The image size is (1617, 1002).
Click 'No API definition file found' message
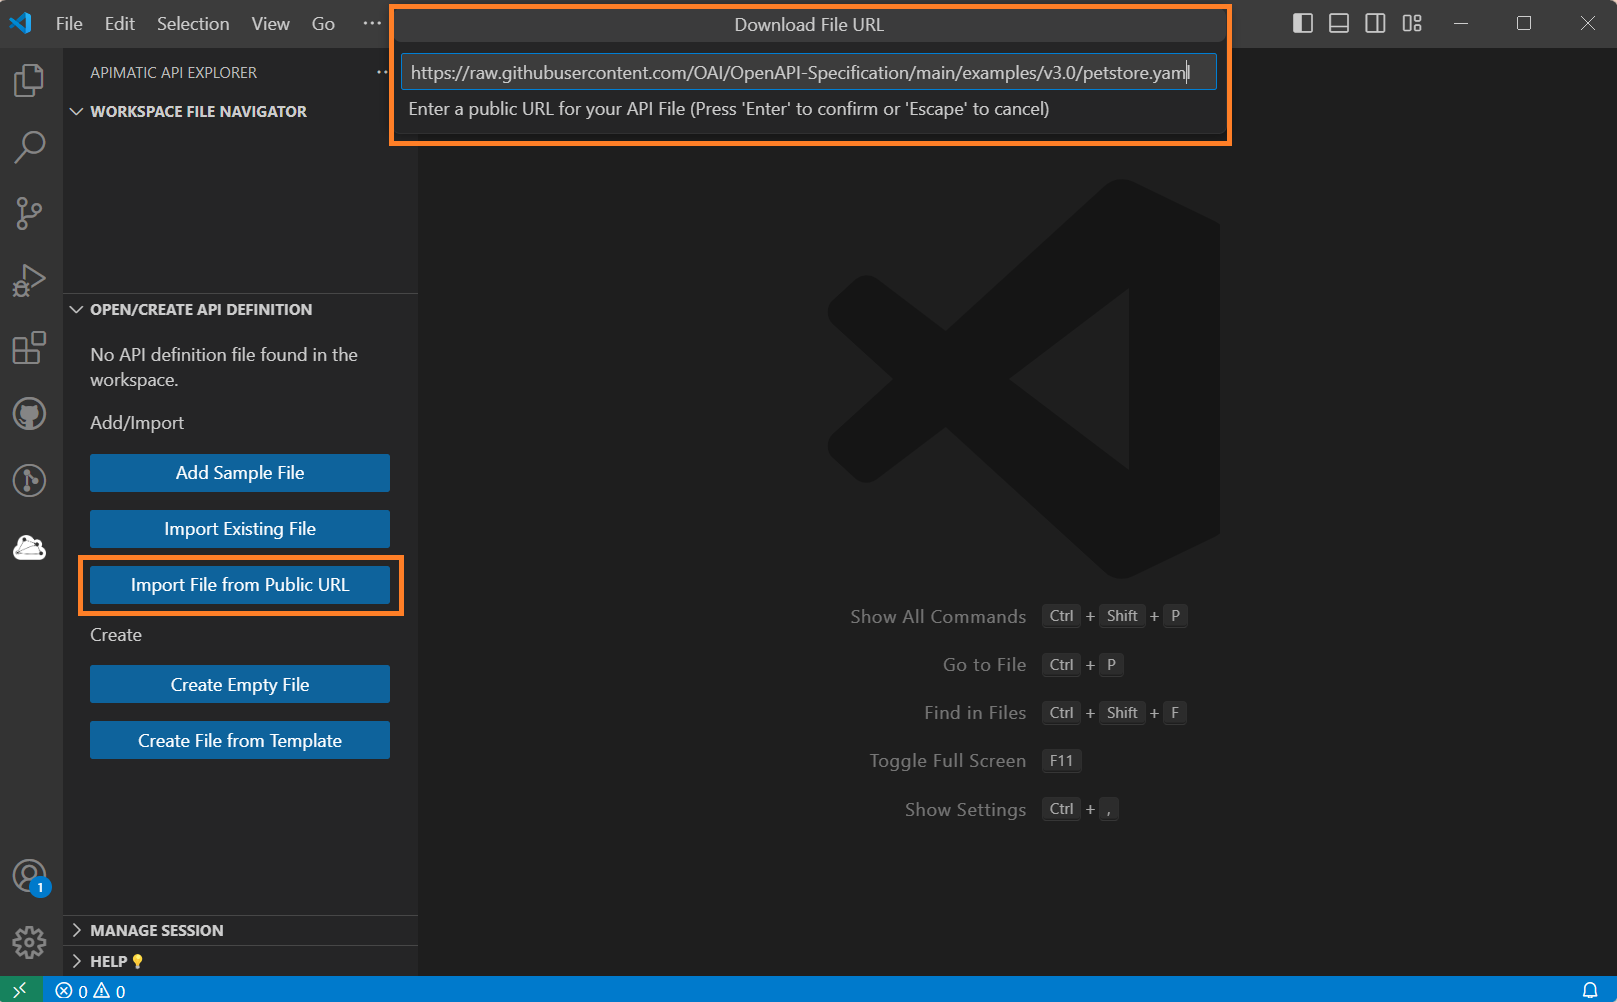[224, 367]
